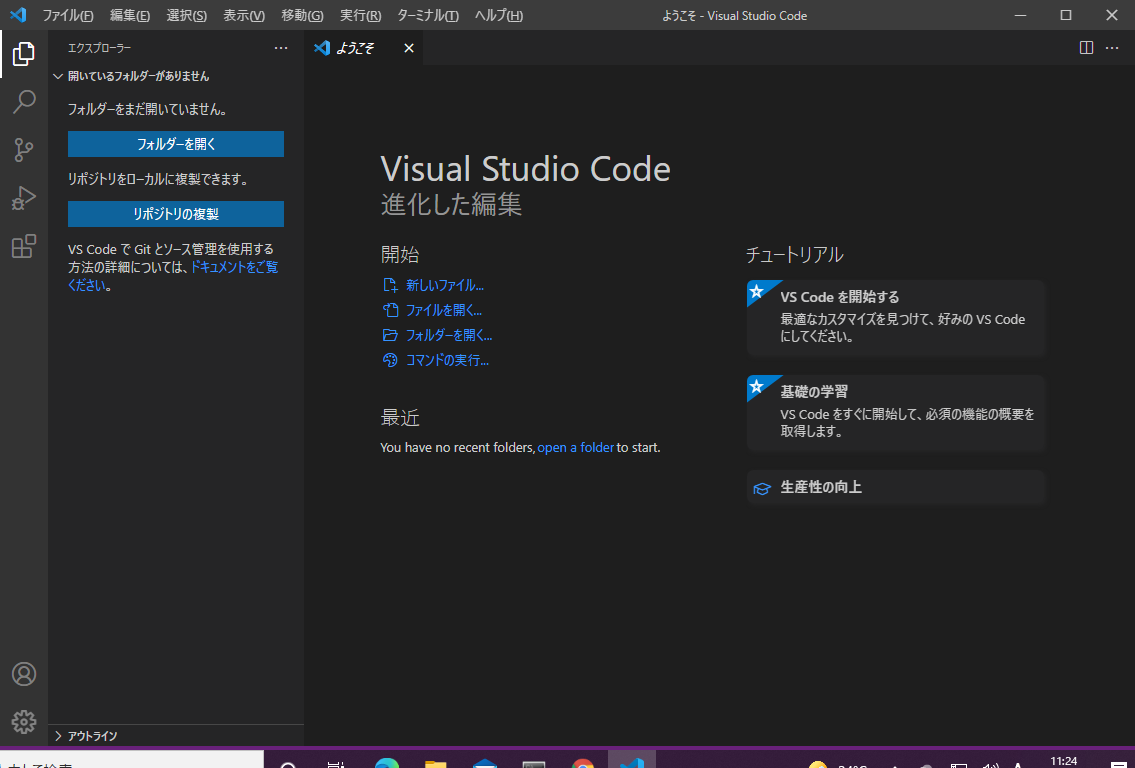
Task: Open the Manage settings gear
Action: pos(24,721)
